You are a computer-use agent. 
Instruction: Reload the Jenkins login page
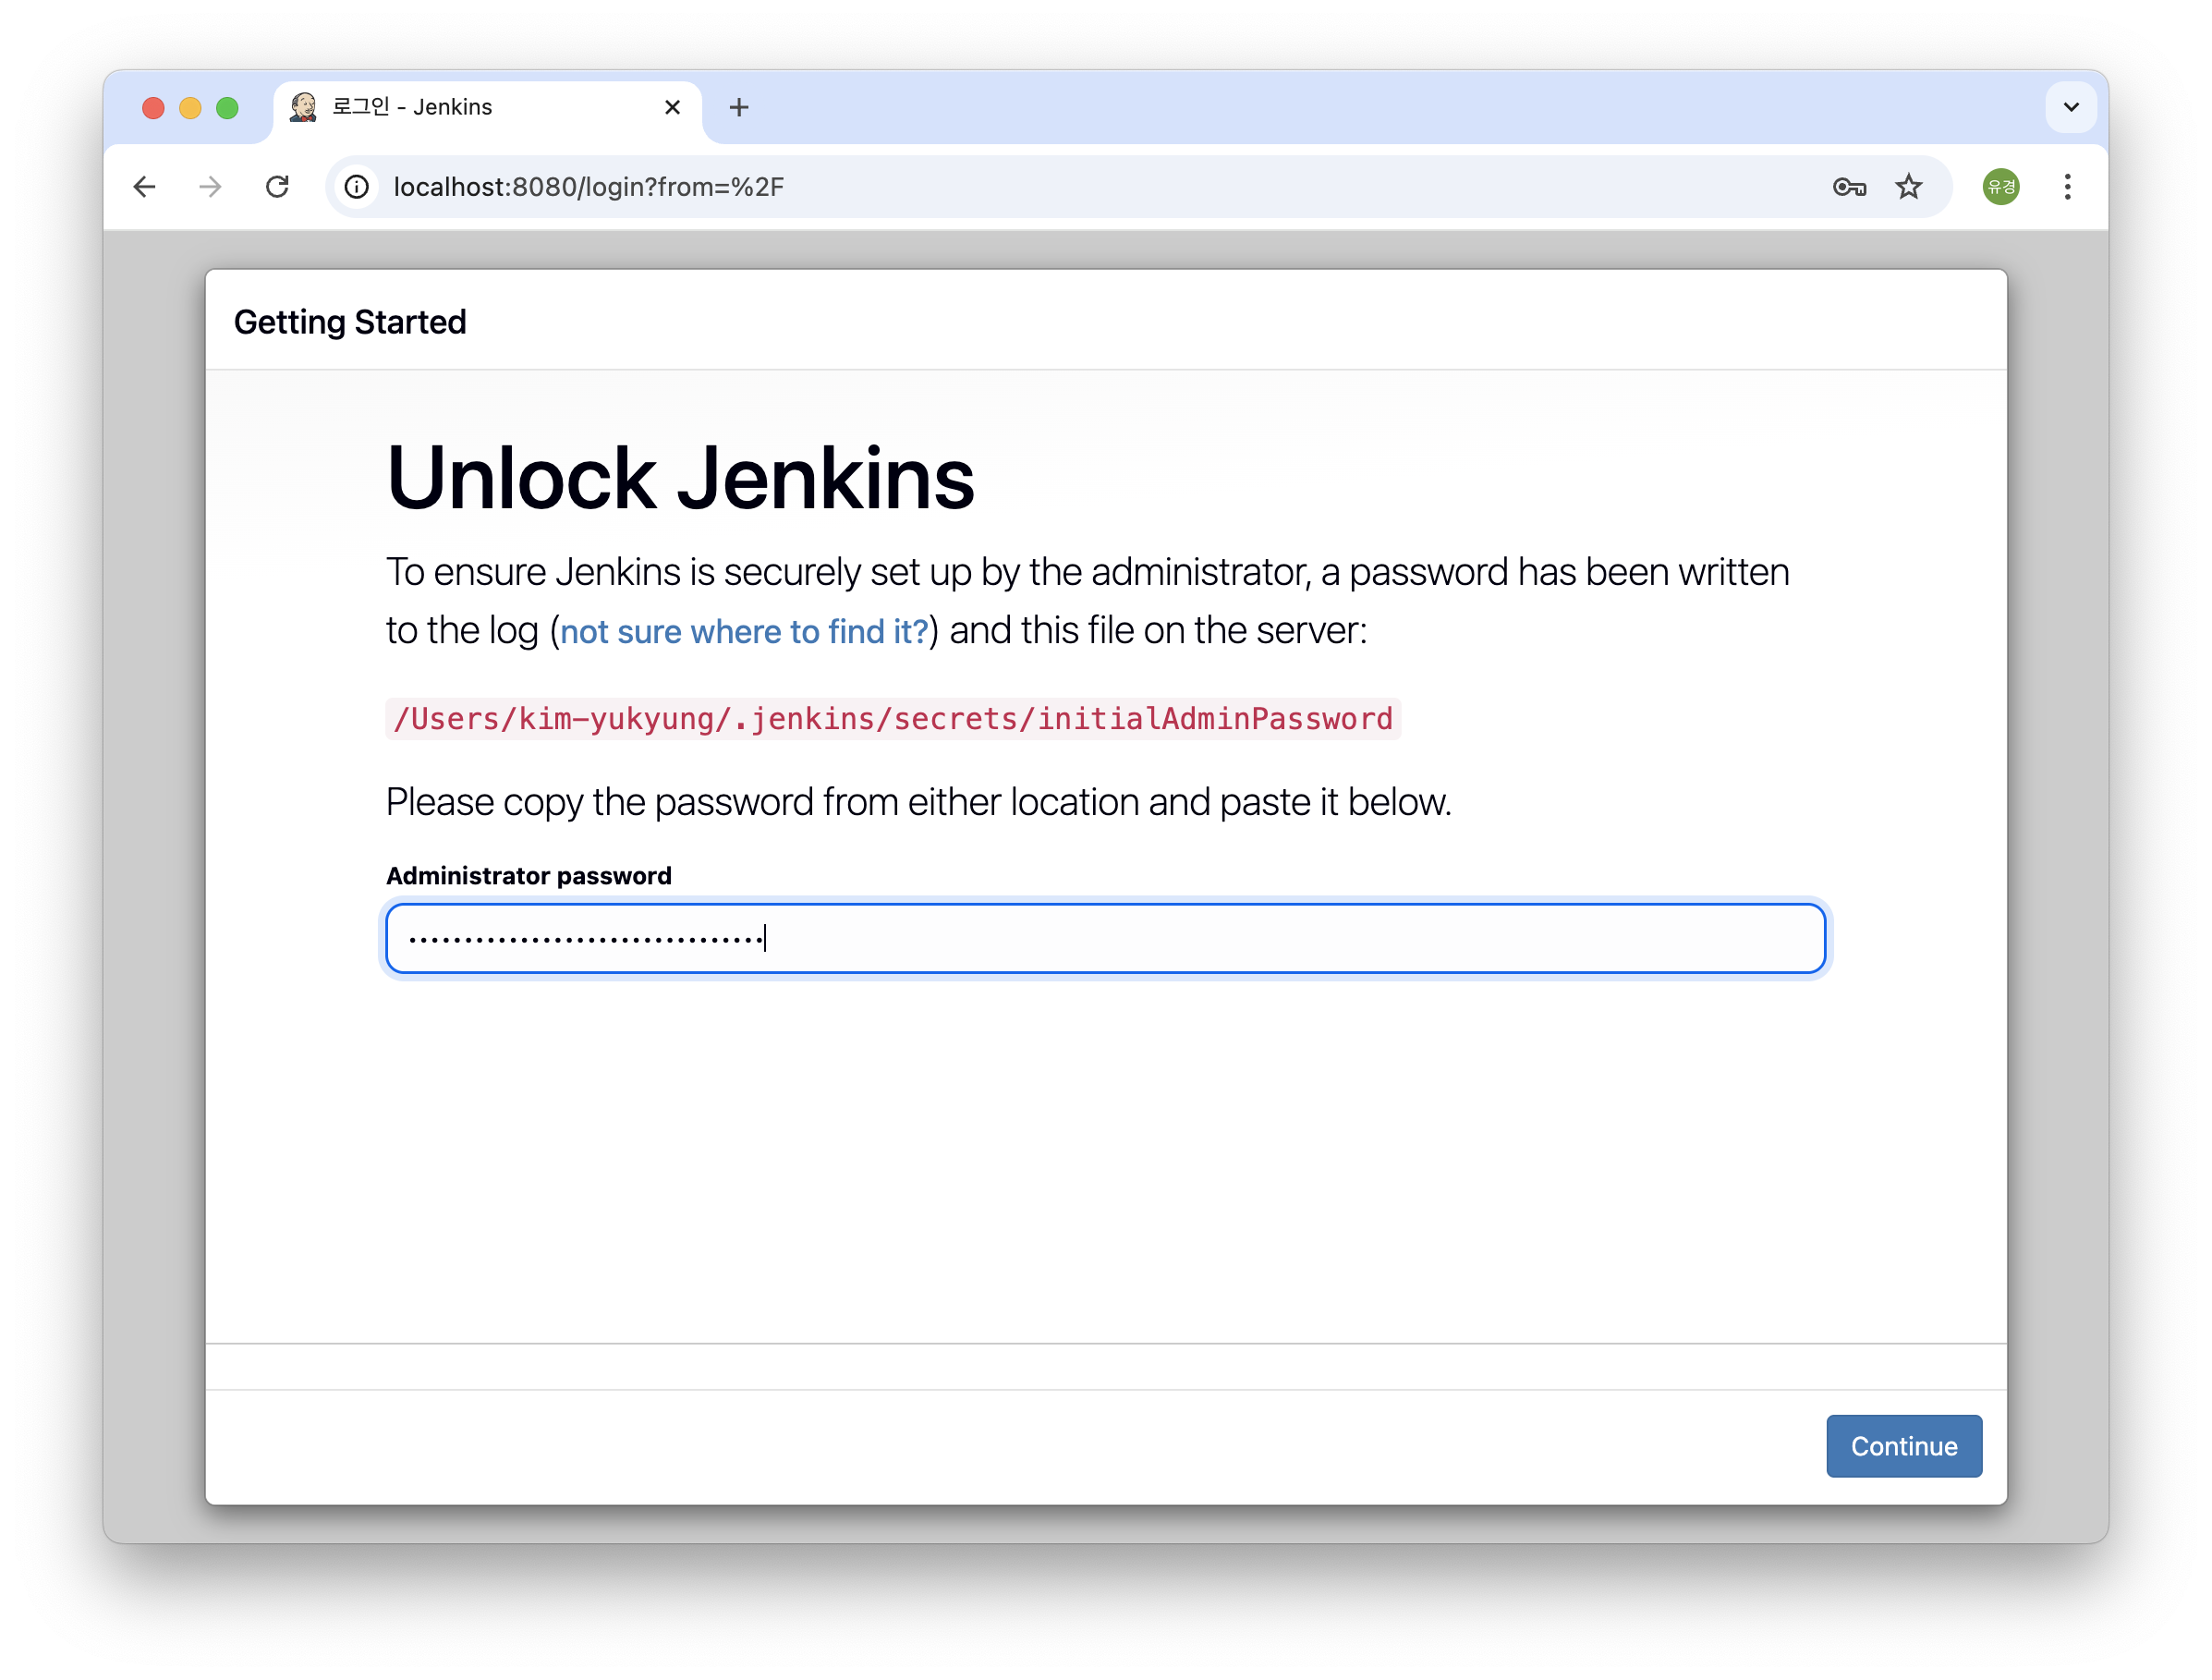click(277, 187)
